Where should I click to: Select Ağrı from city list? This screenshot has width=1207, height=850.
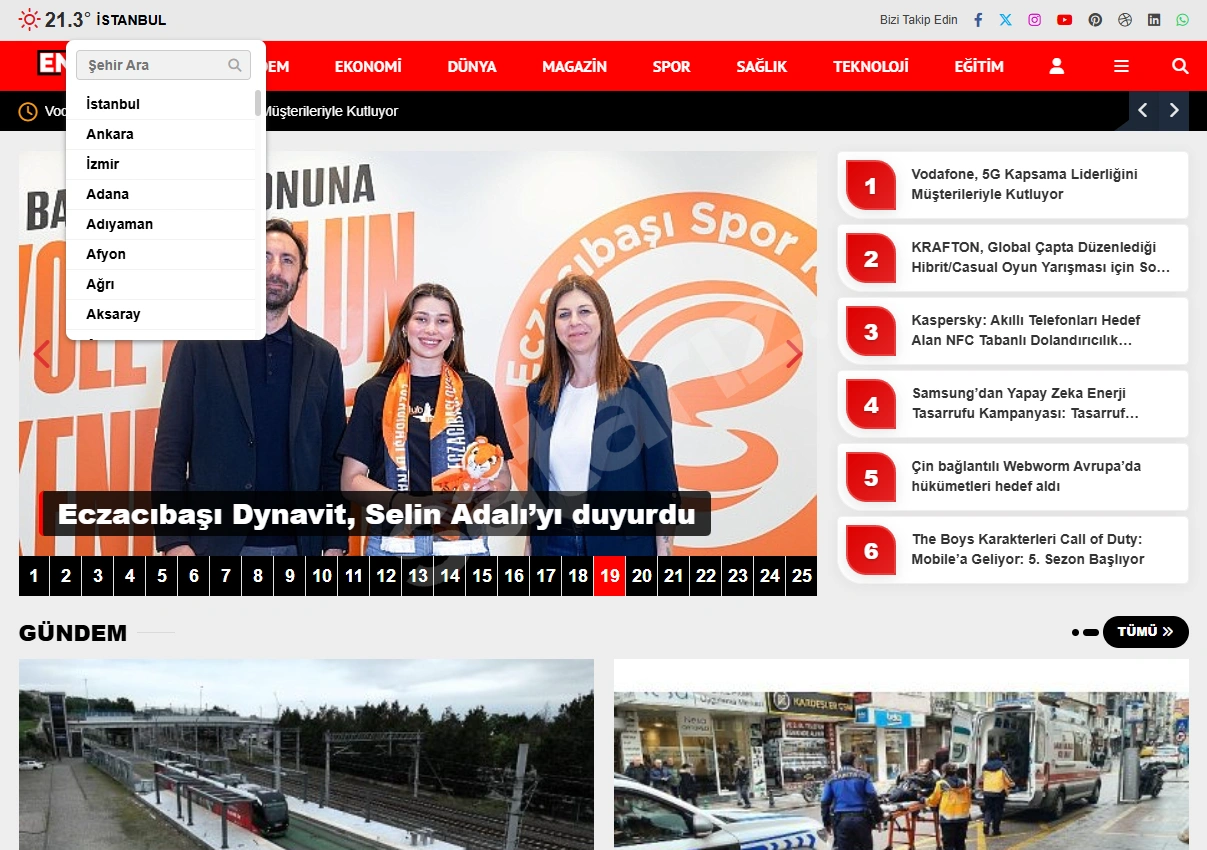[x=161, y=284]
